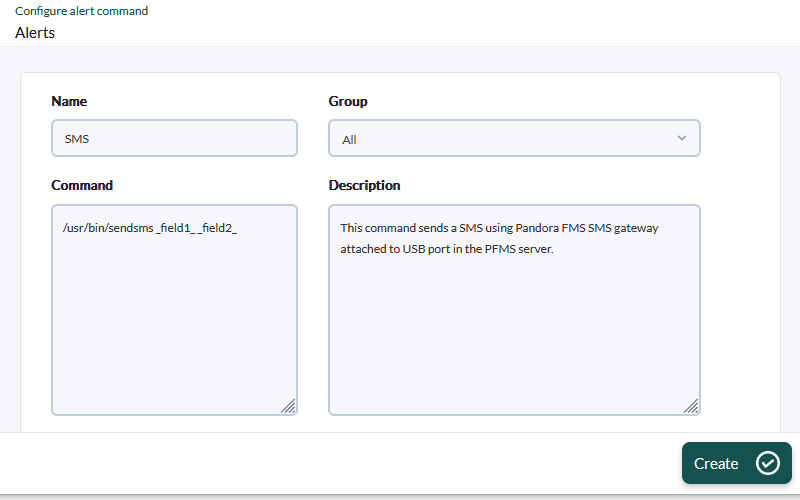Image resolution: width=800 pixels, height=500 pixels.
Task: Click the Command field label
Action: [x=82, y=185]
